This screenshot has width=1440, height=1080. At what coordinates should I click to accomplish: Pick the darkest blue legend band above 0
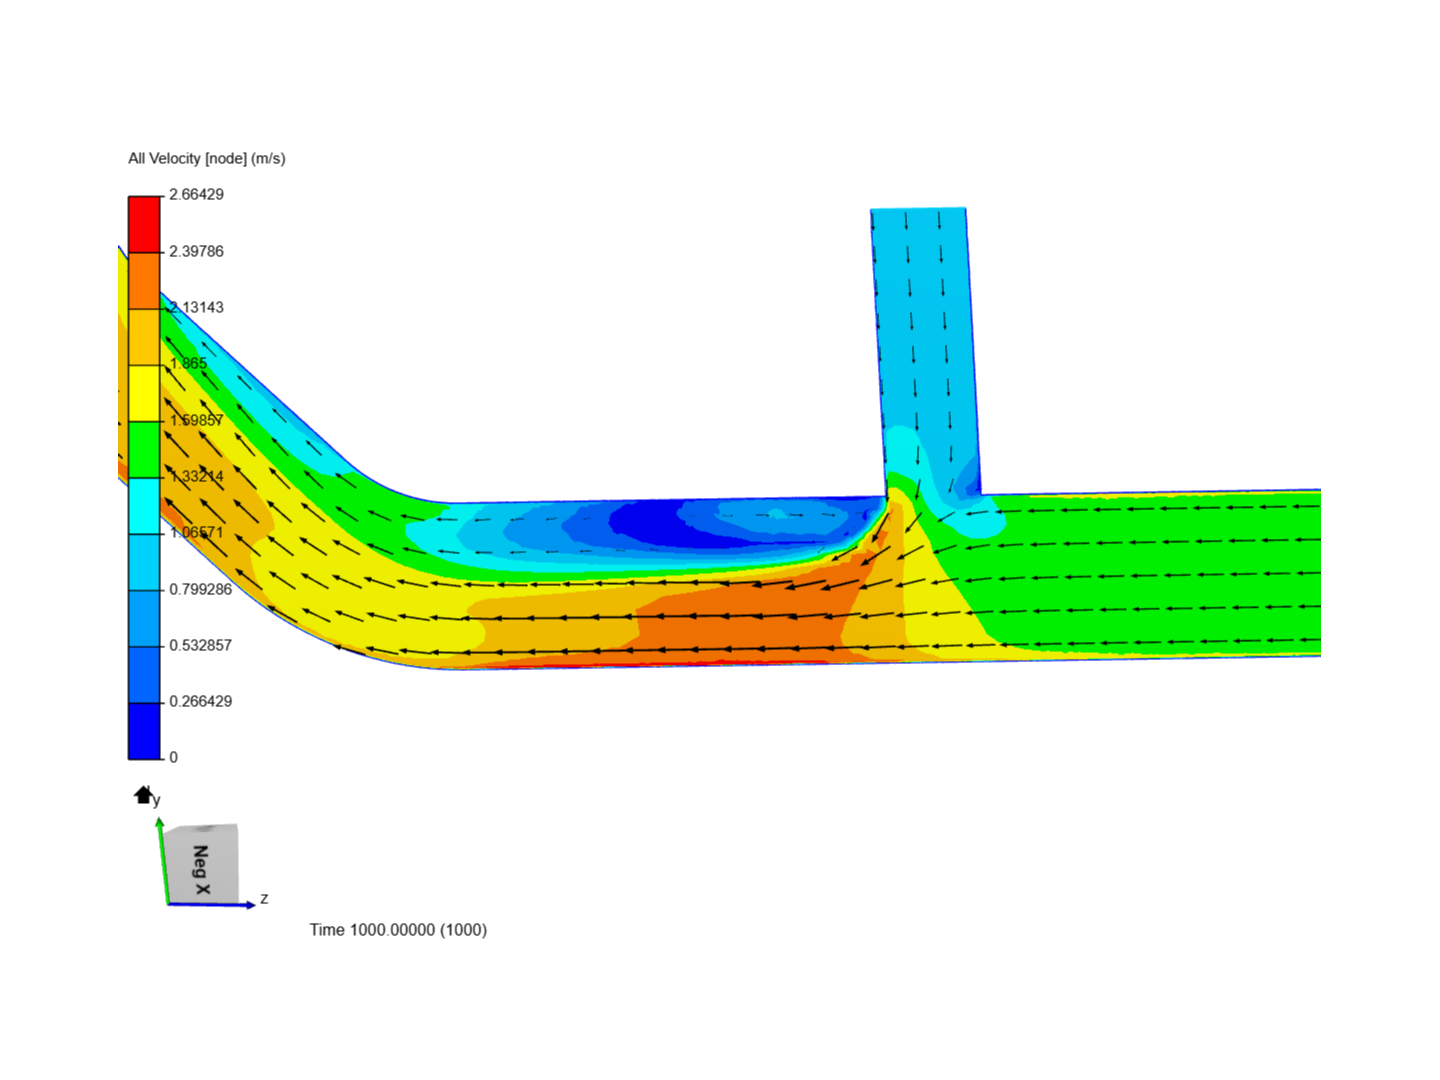[144, 731]
